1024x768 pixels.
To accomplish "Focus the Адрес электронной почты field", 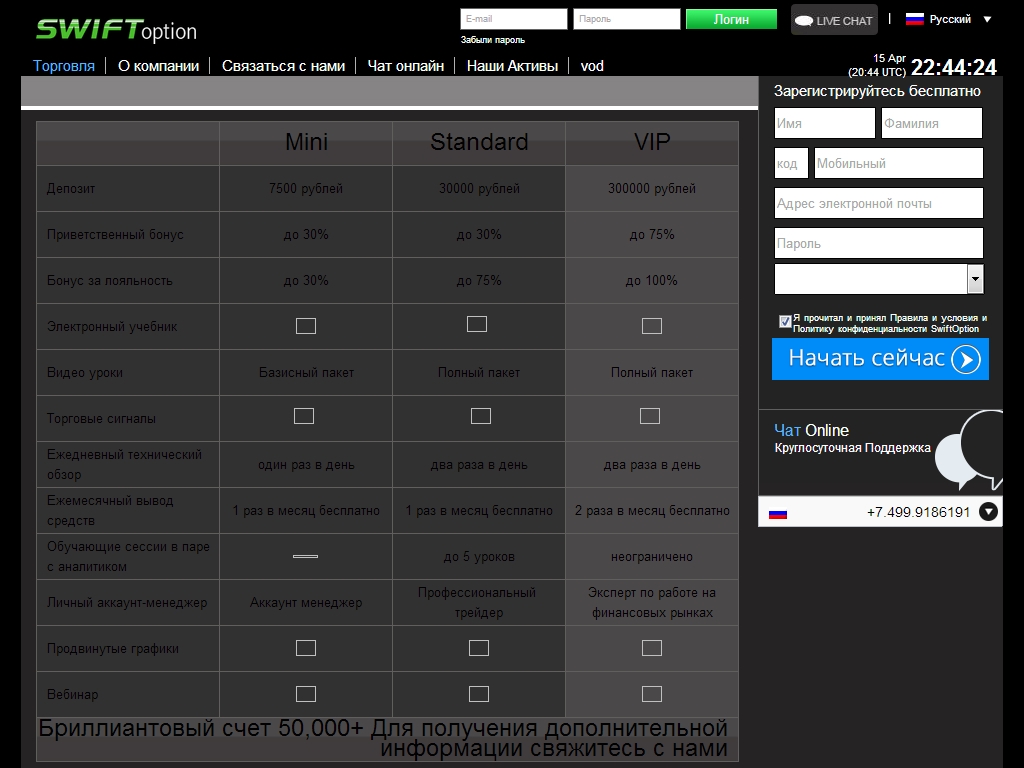I will click(x=878, y=203).
